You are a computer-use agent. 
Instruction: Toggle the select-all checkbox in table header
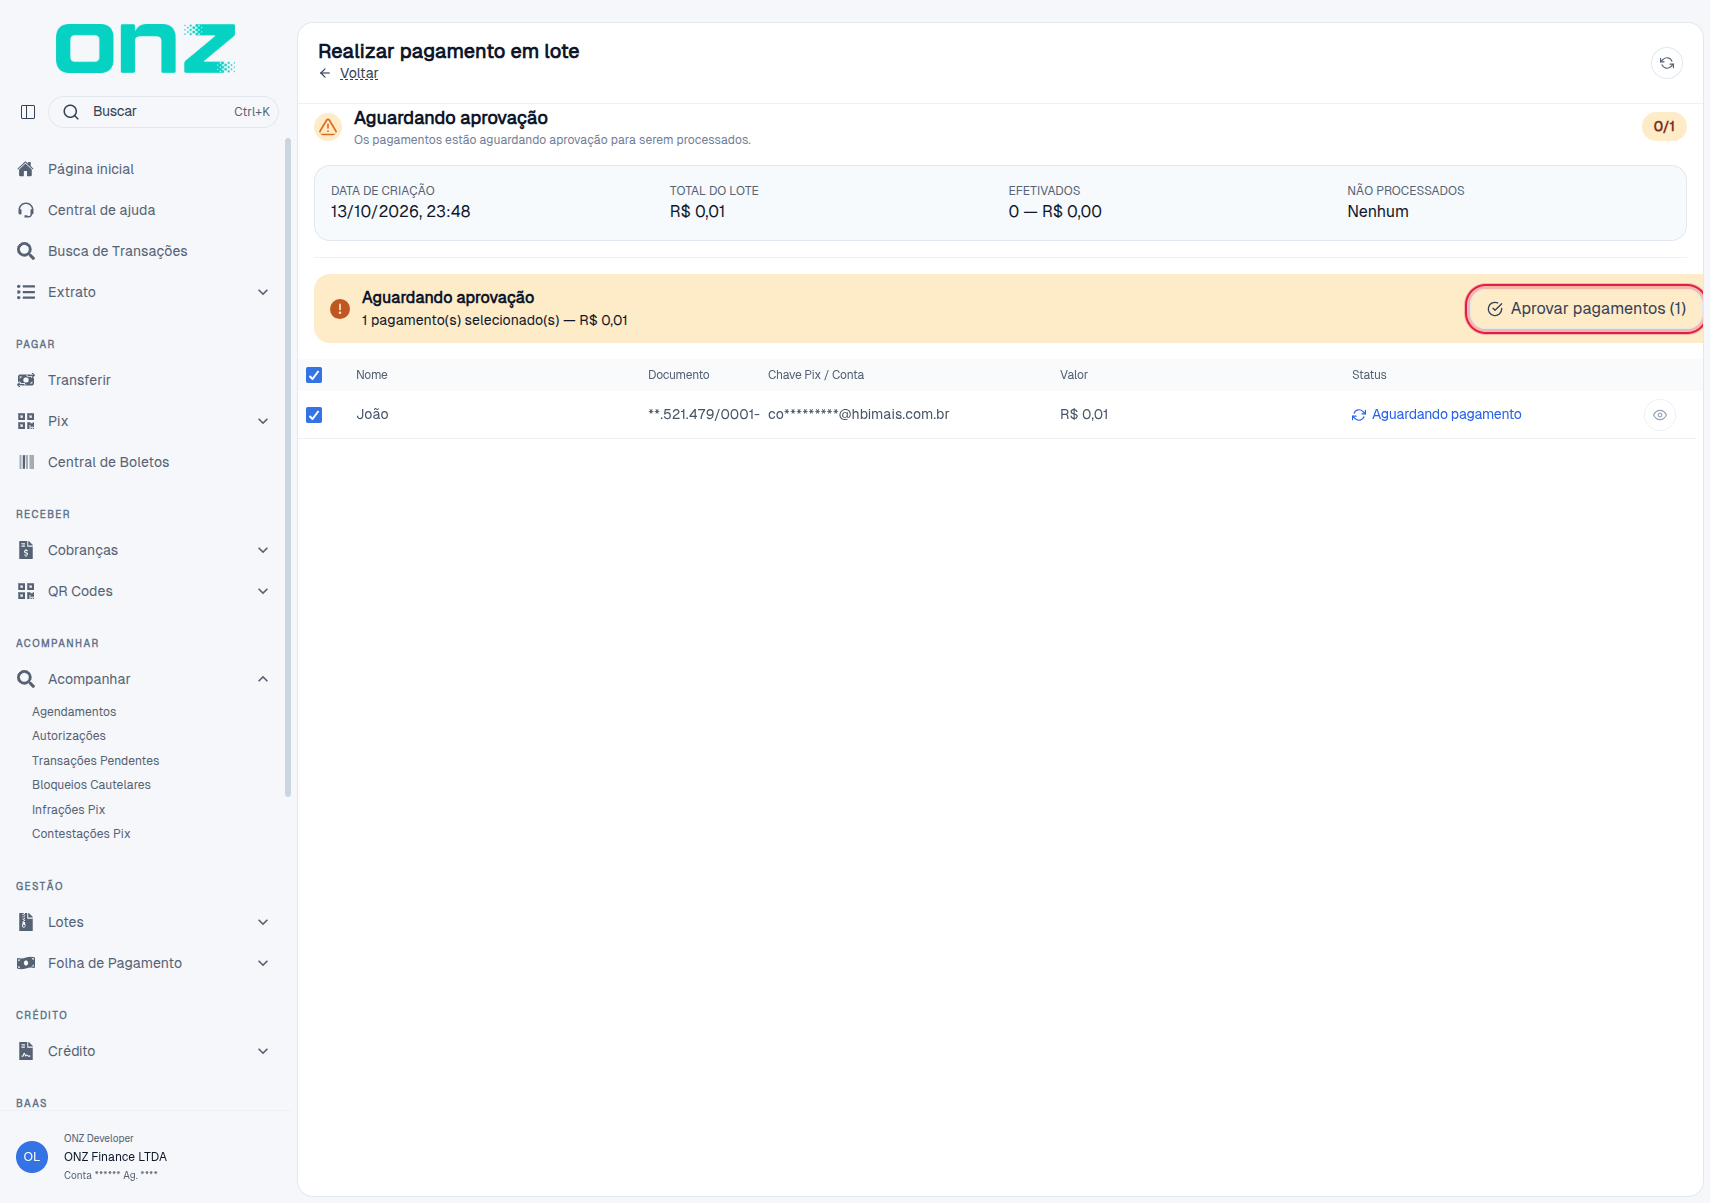[314, 375]
